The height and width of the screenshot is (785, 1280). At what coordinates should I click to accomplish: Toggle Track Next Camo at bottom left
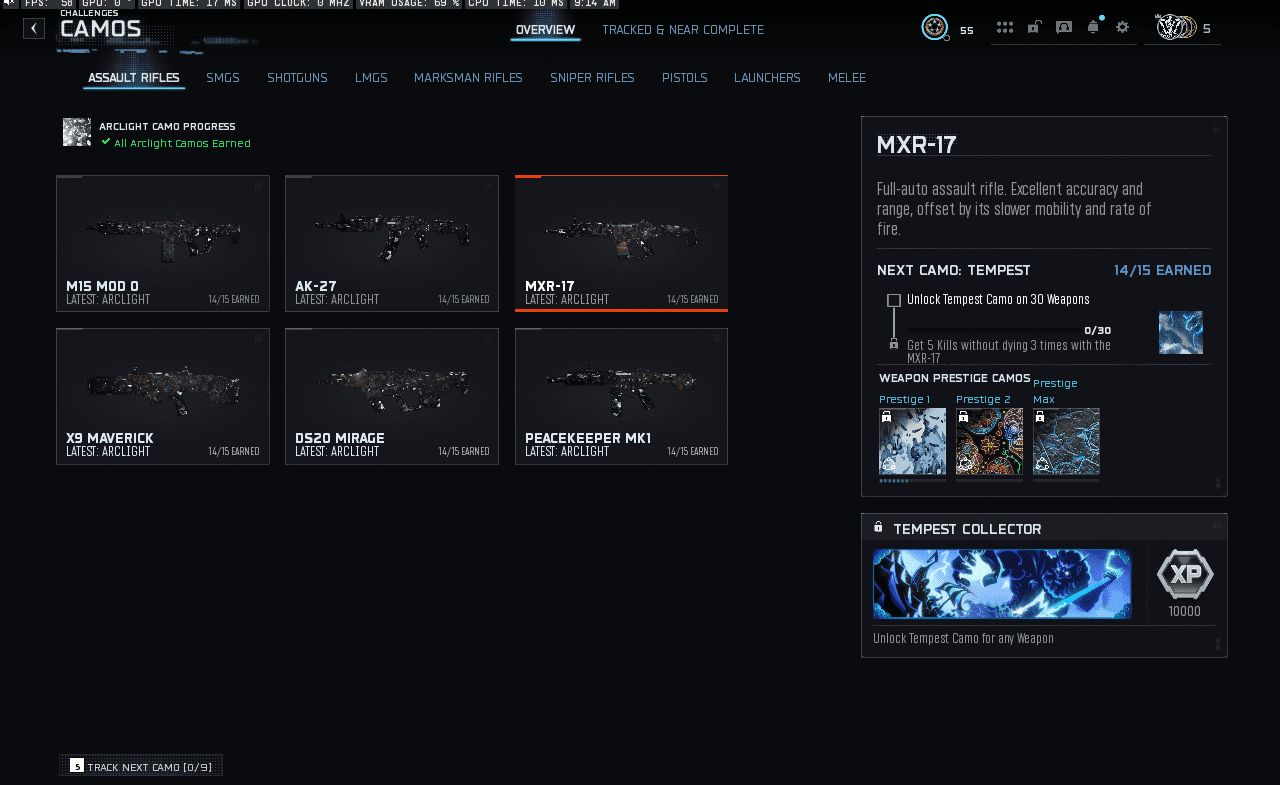point(140,764)
